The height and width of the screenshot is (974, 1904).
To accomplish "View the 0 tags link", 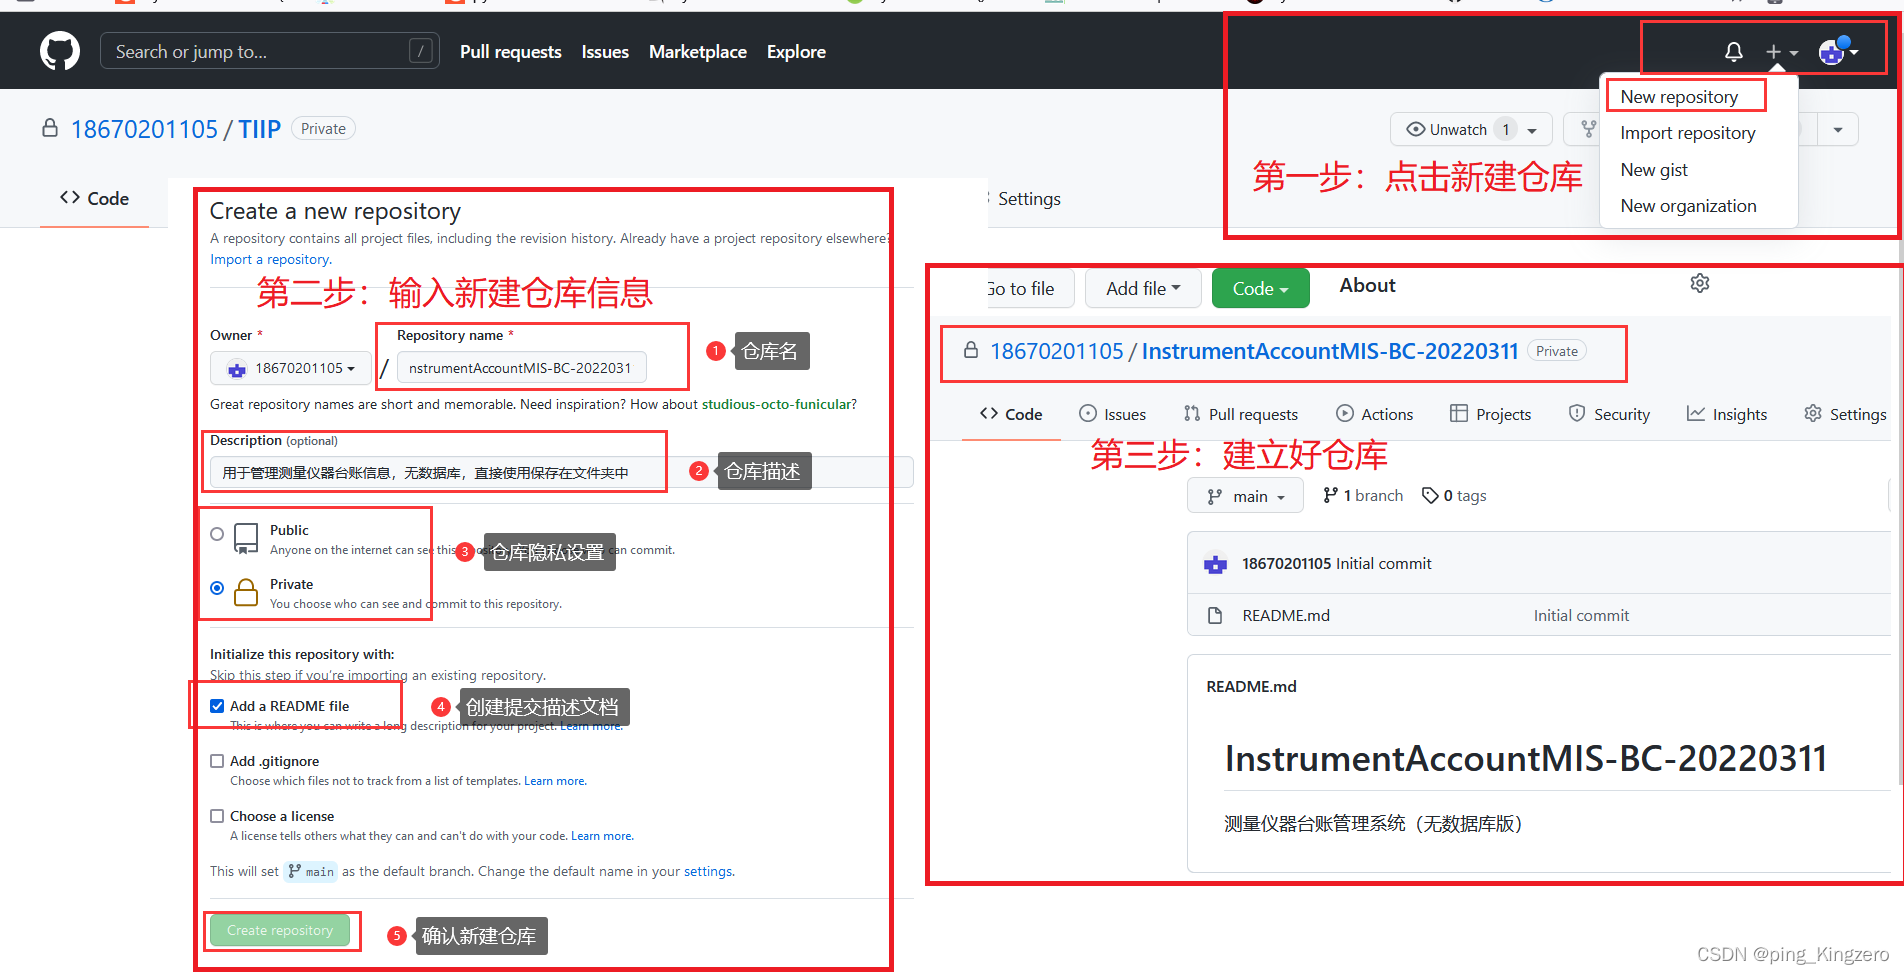I will coord(1454,496).
